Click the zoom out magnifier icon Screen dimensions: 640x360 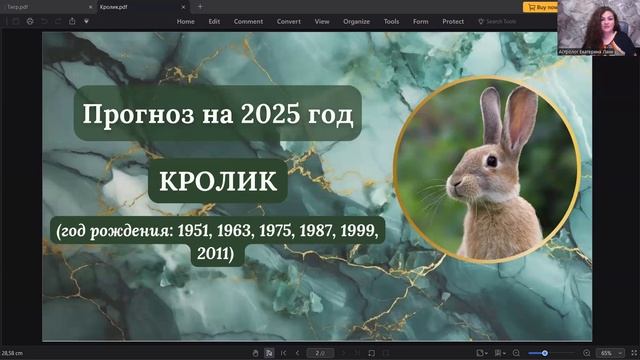[516, 353]
